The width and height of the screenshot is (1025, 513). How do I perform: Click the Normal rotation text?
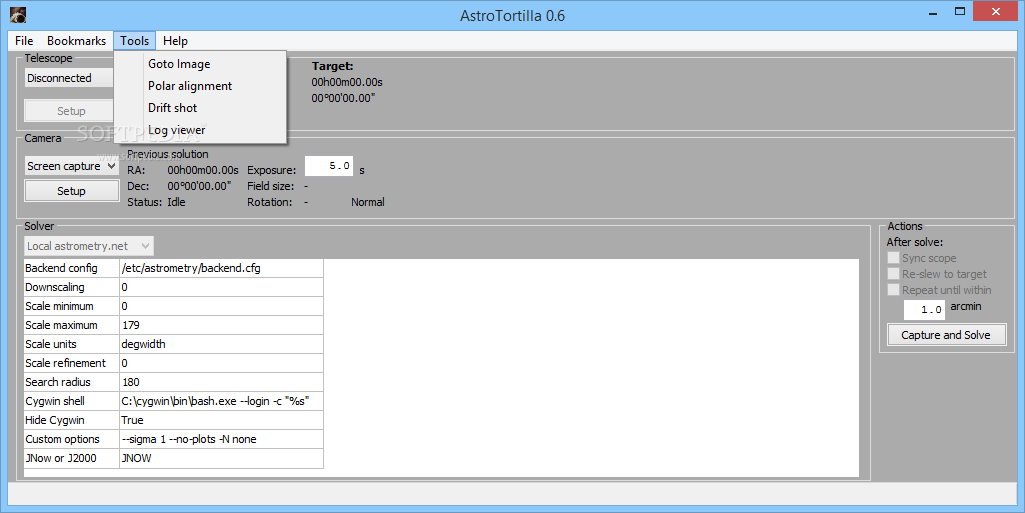367,202
